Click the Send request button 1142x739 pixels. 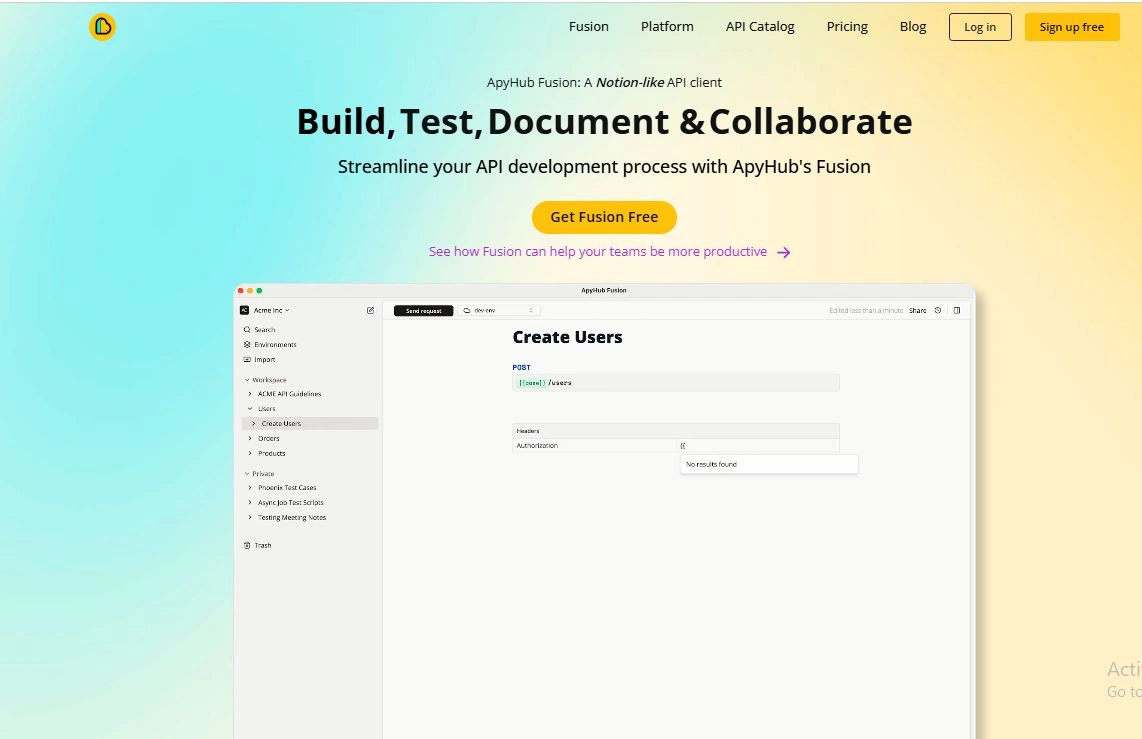coord(423,311)
